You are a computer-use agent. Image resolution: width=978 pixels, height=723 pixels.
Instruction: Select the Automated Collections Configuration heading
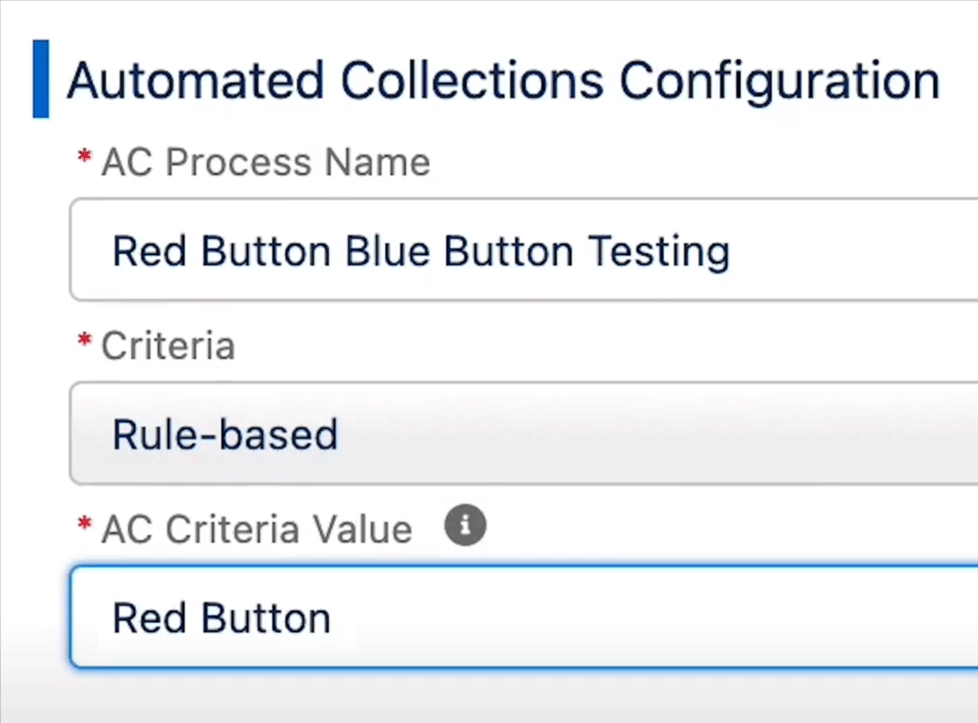pos(503,81)
